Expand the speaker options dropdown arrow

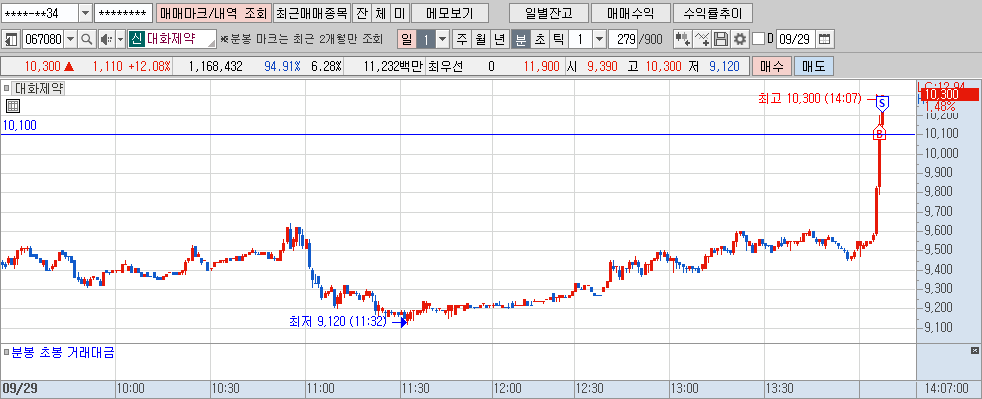pos(121,39)
